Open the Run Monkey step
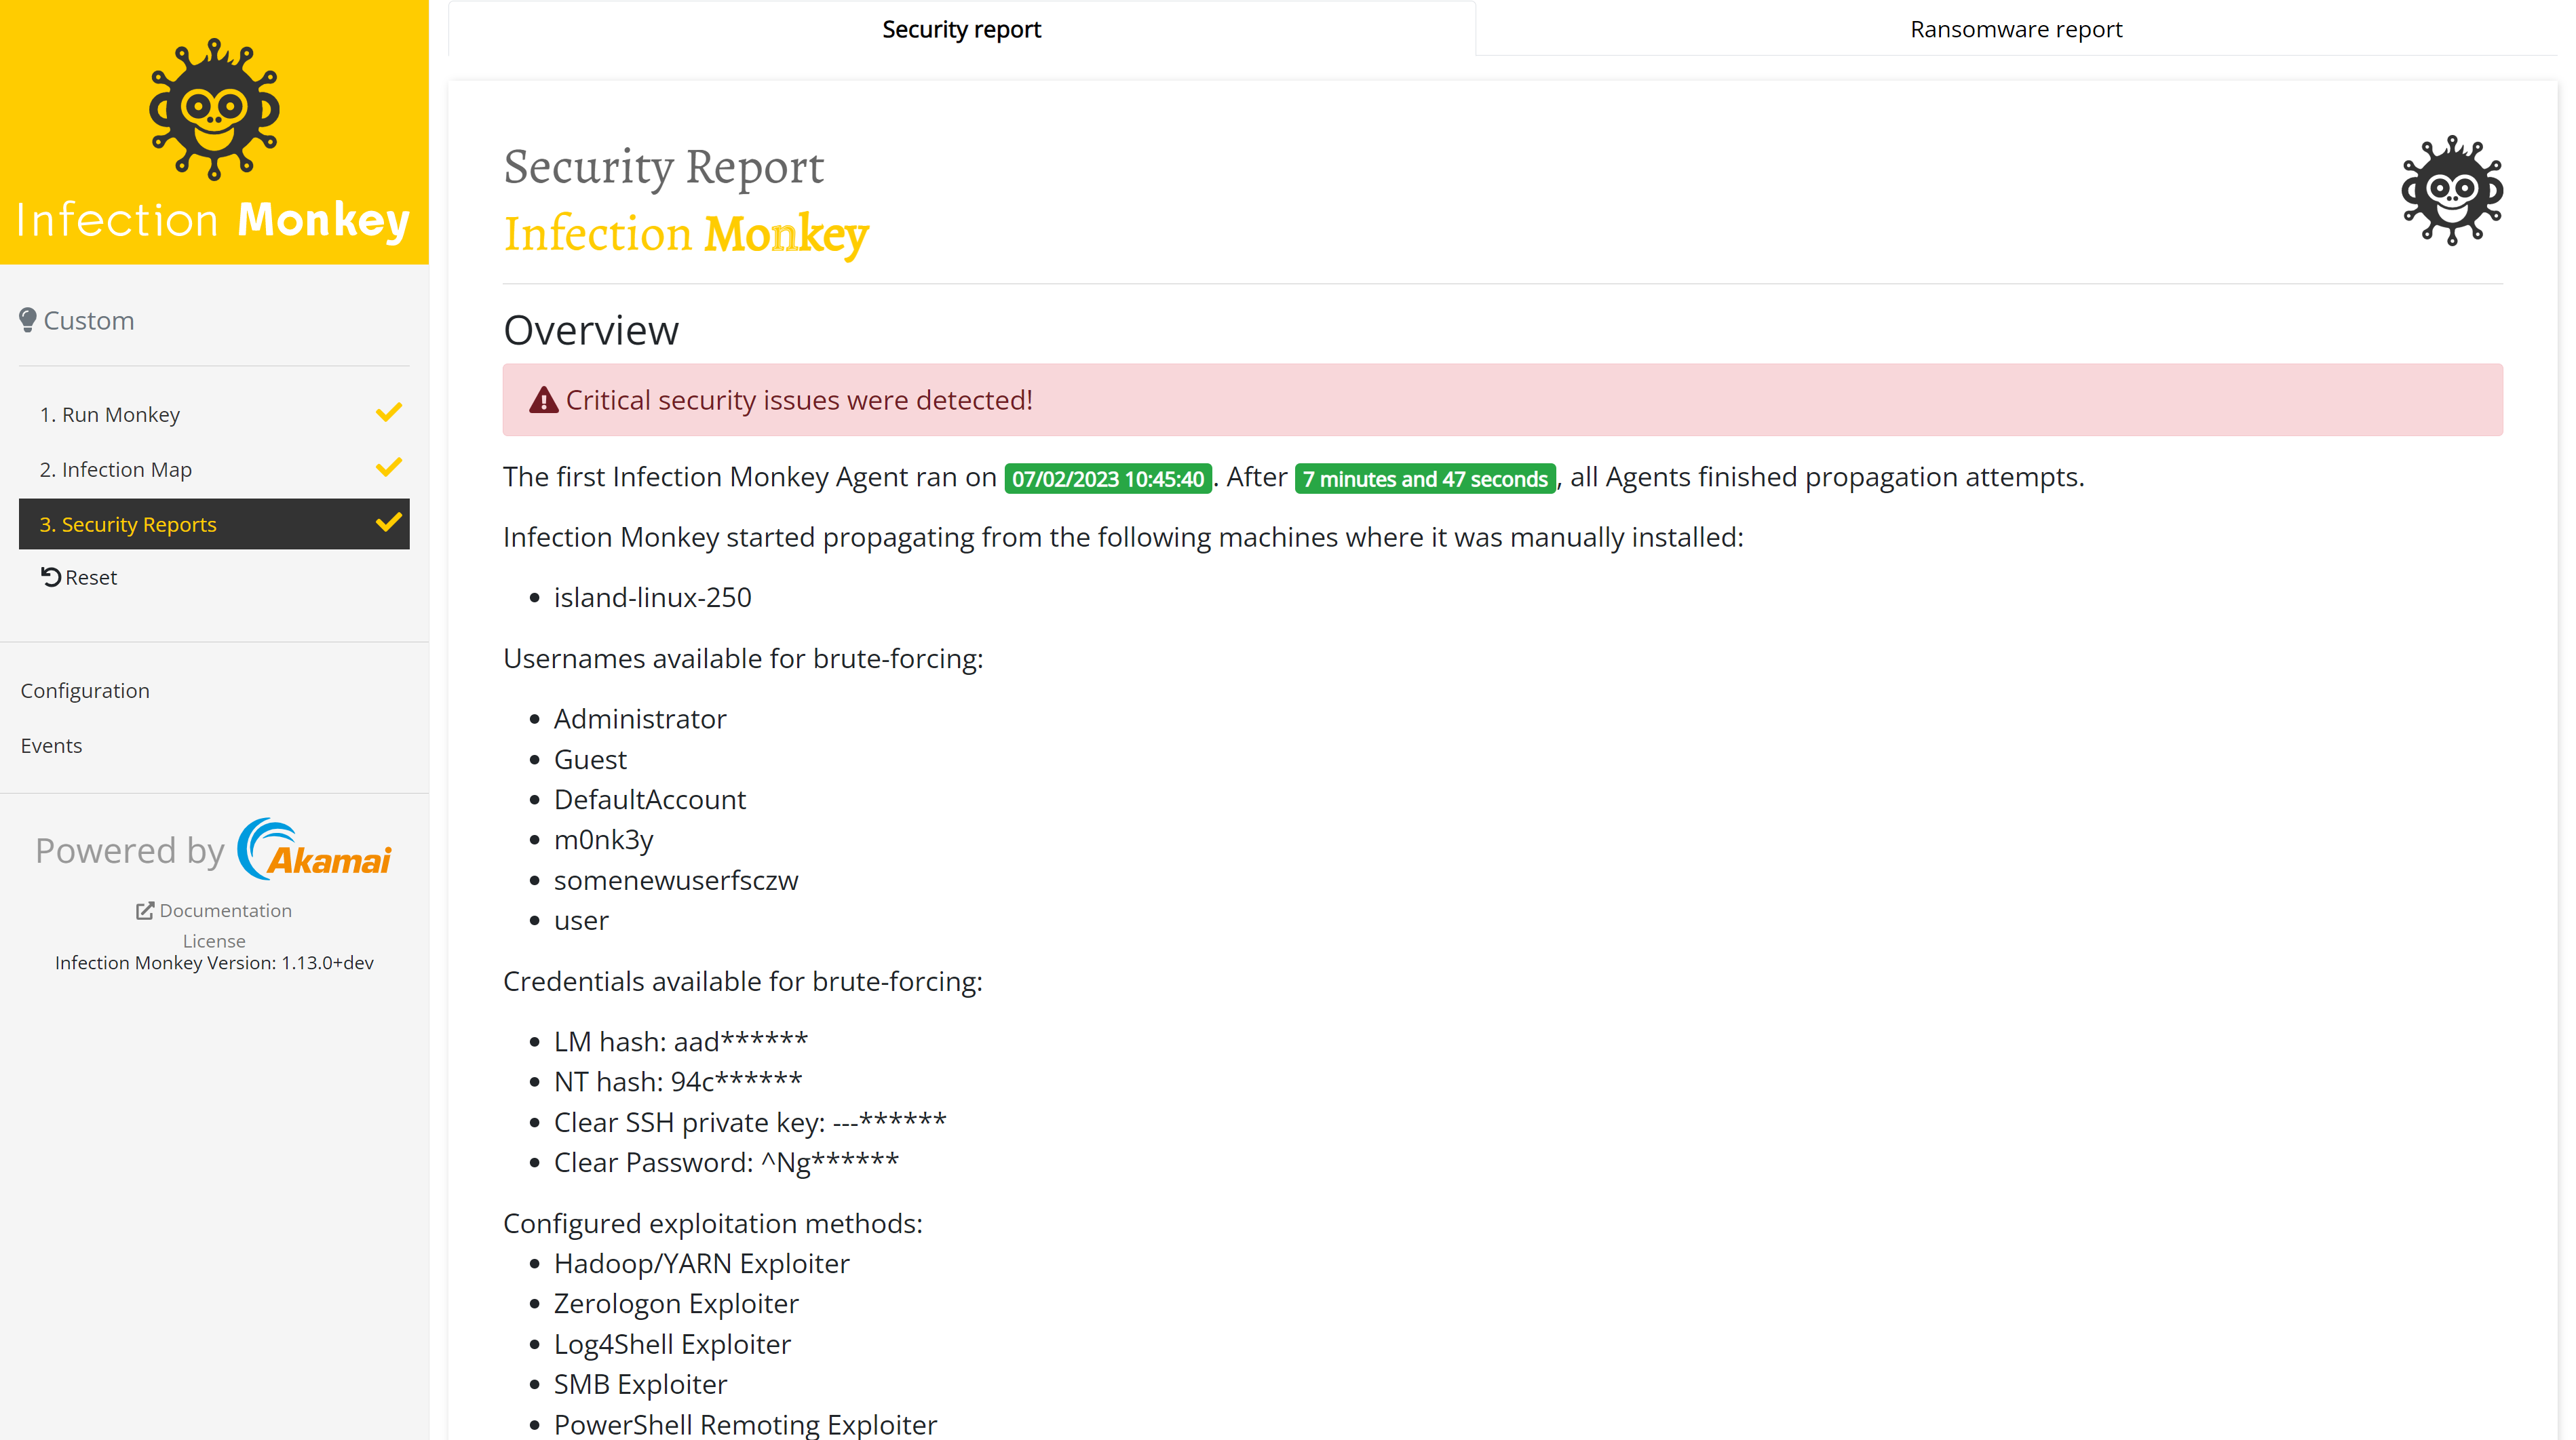Screen dimensions: 2576x1440 (x=110, y=414)
